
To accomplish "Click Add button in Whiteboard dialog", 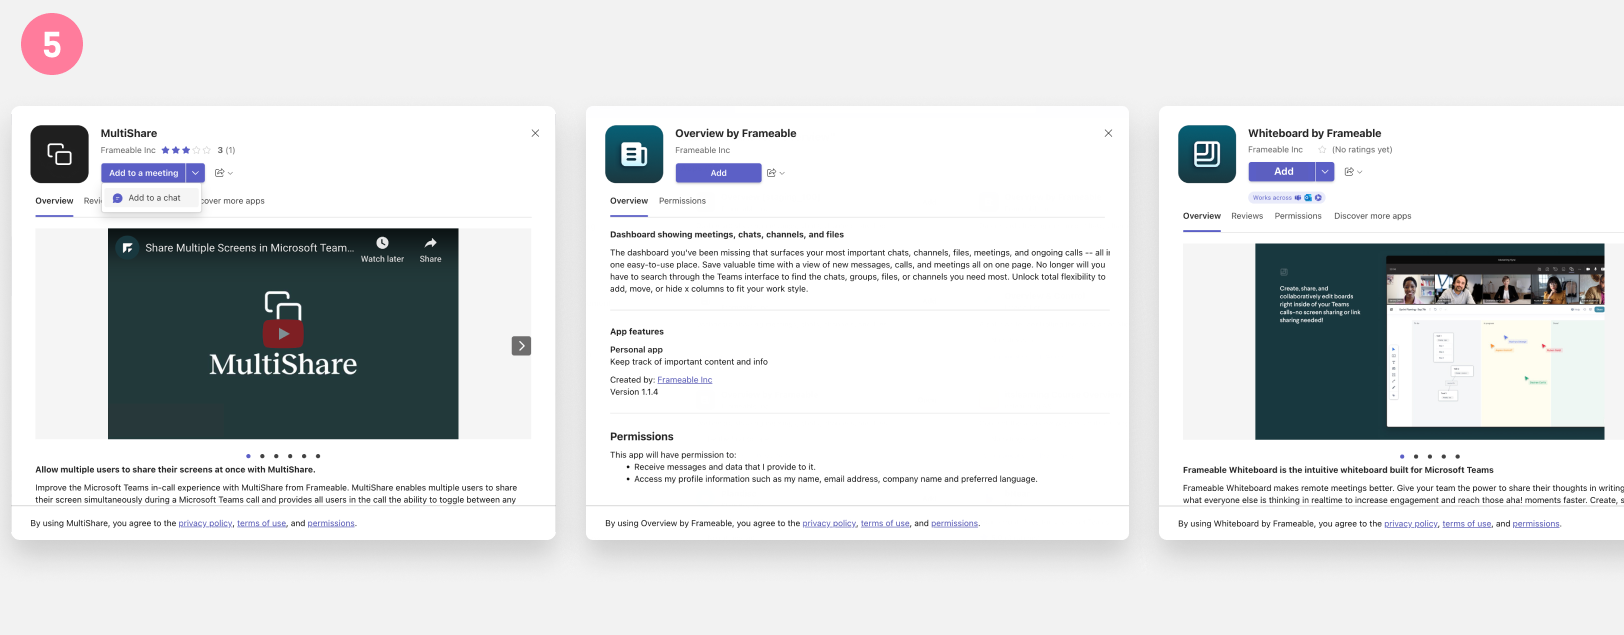I will coord(1282,172).
